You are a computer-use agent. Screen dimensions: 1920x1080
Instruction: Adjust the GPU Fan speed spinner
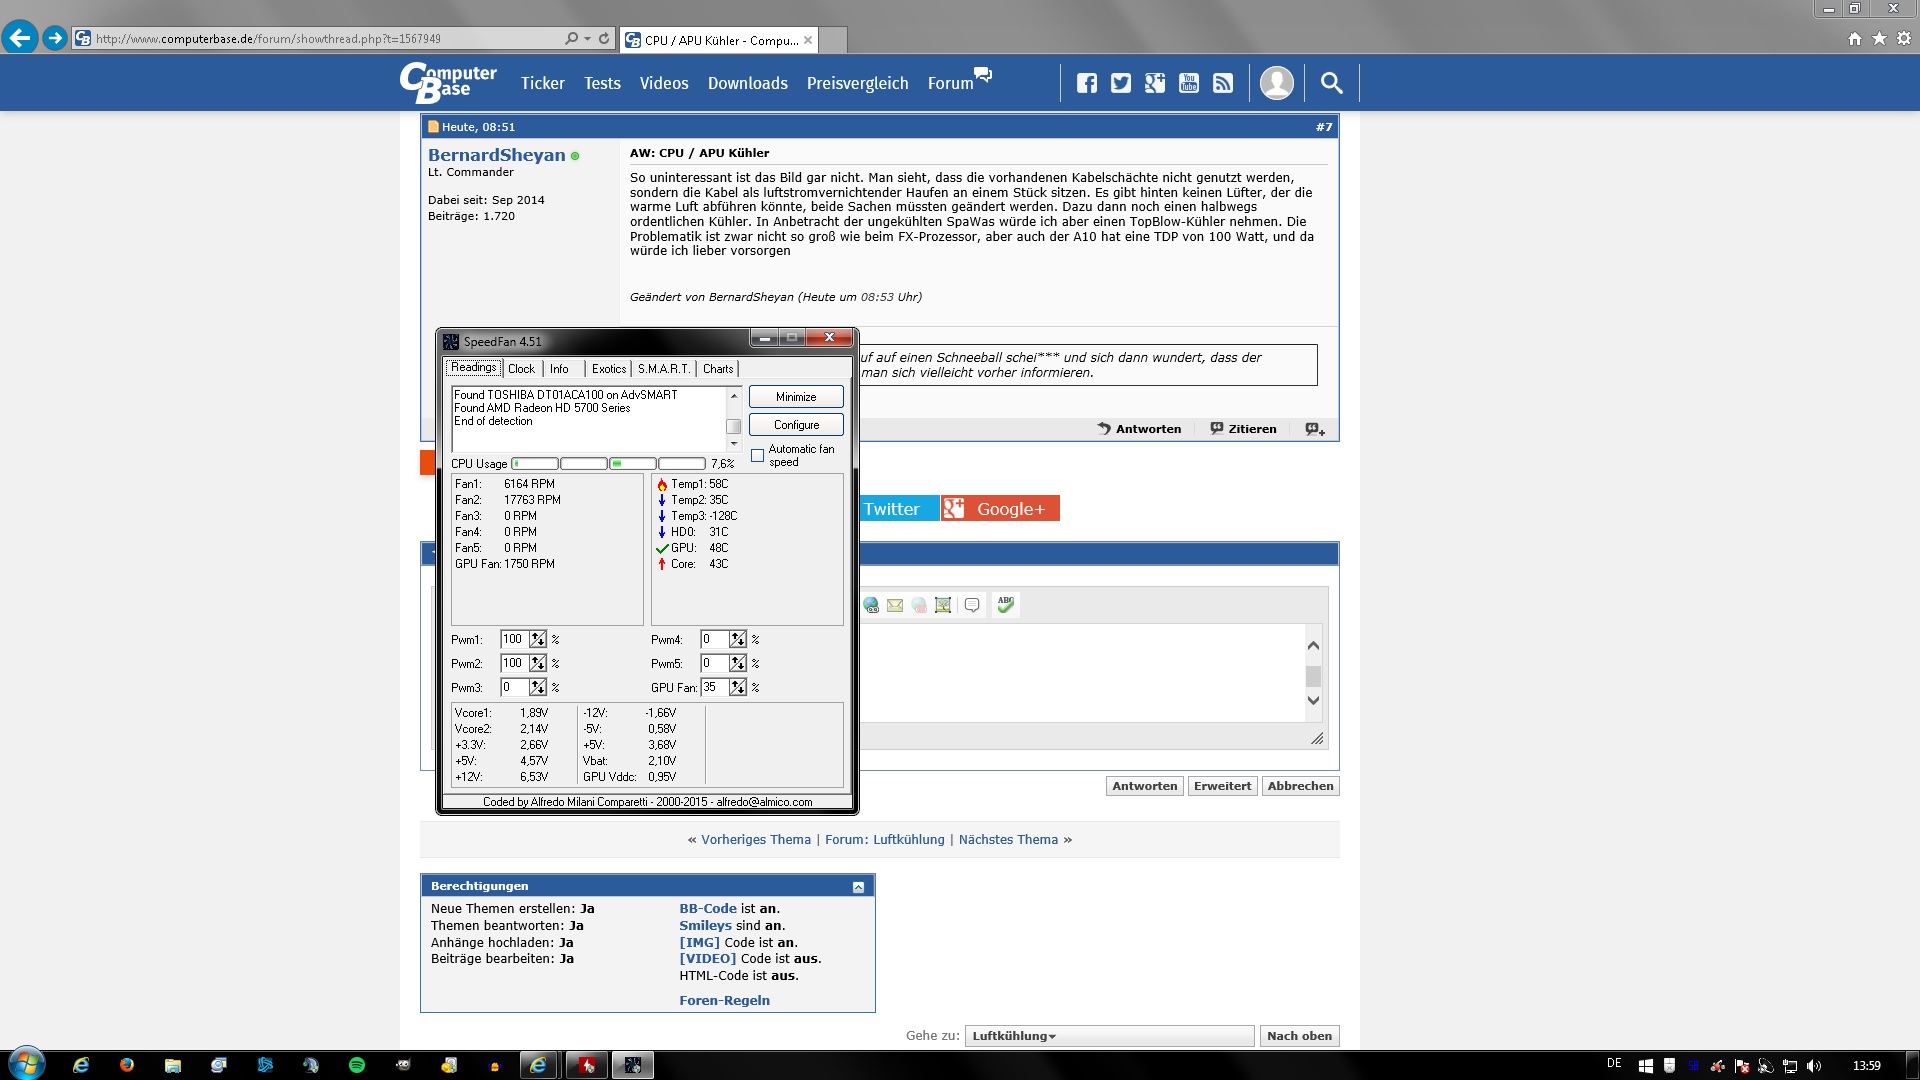738,688
